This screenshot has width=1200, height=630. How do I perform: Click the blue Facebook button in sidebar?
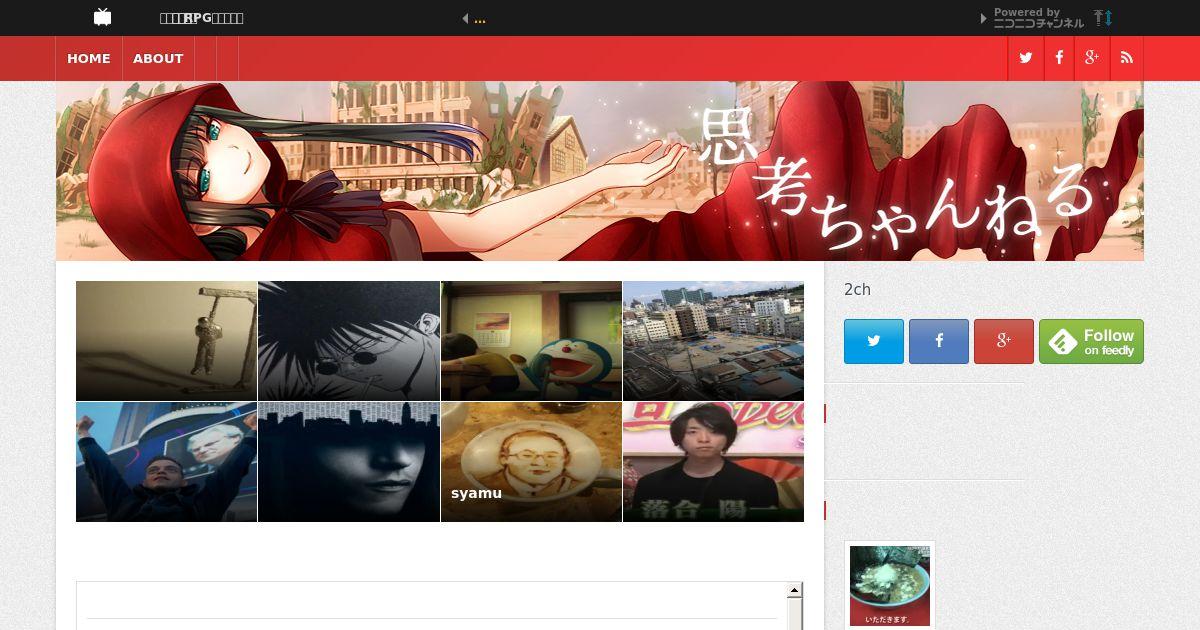coord(939,341)
